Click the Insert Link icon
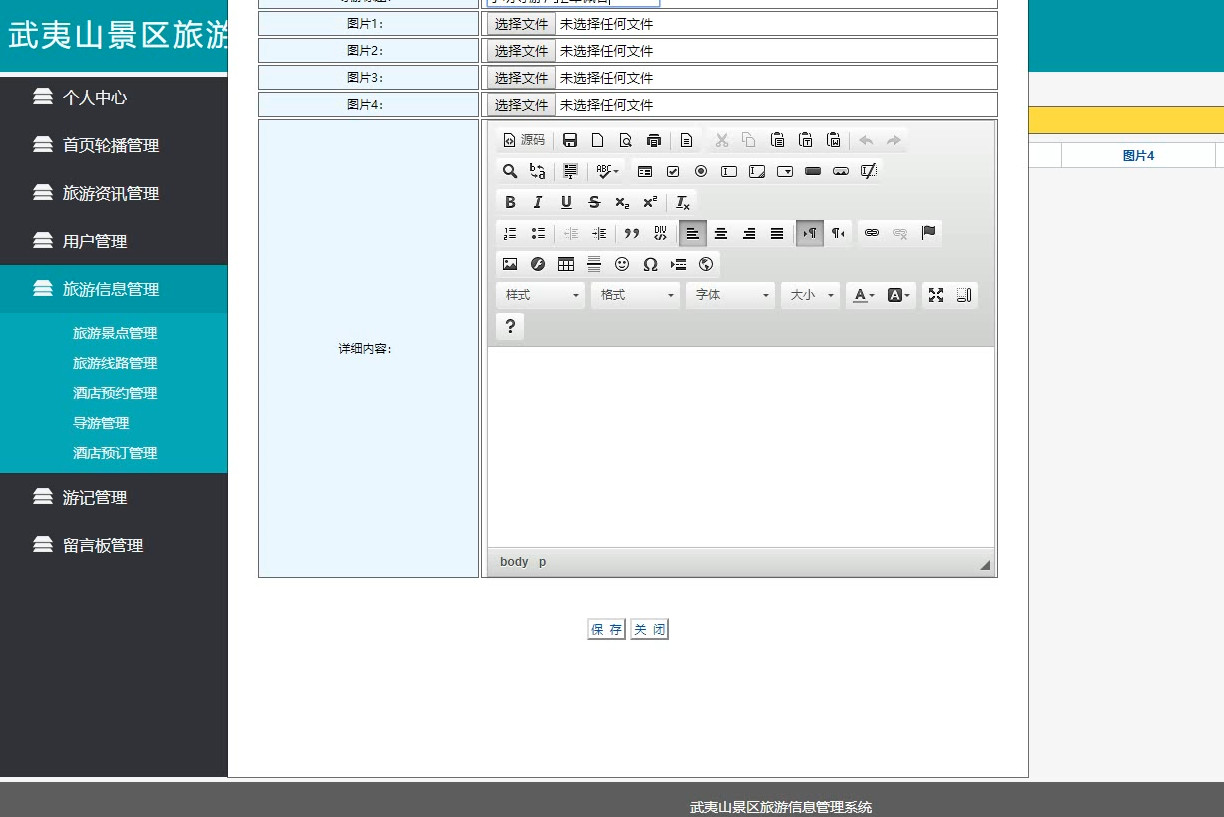Viewport: 1224px width, 817px height. click(872, 233)
